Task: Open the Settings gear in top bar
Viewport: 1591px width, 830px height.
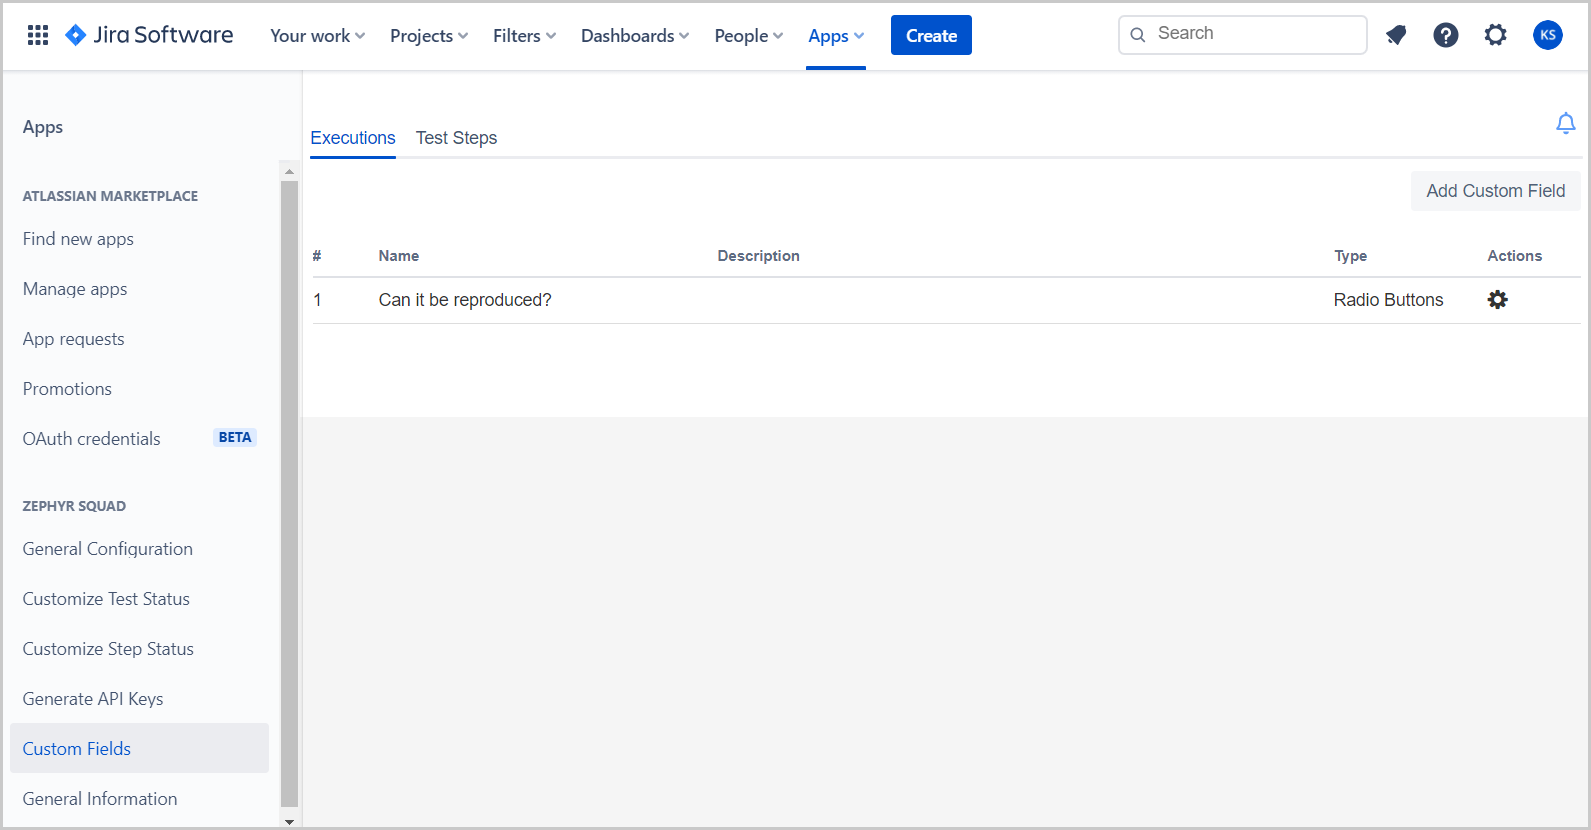Action: pos(1495,35)
